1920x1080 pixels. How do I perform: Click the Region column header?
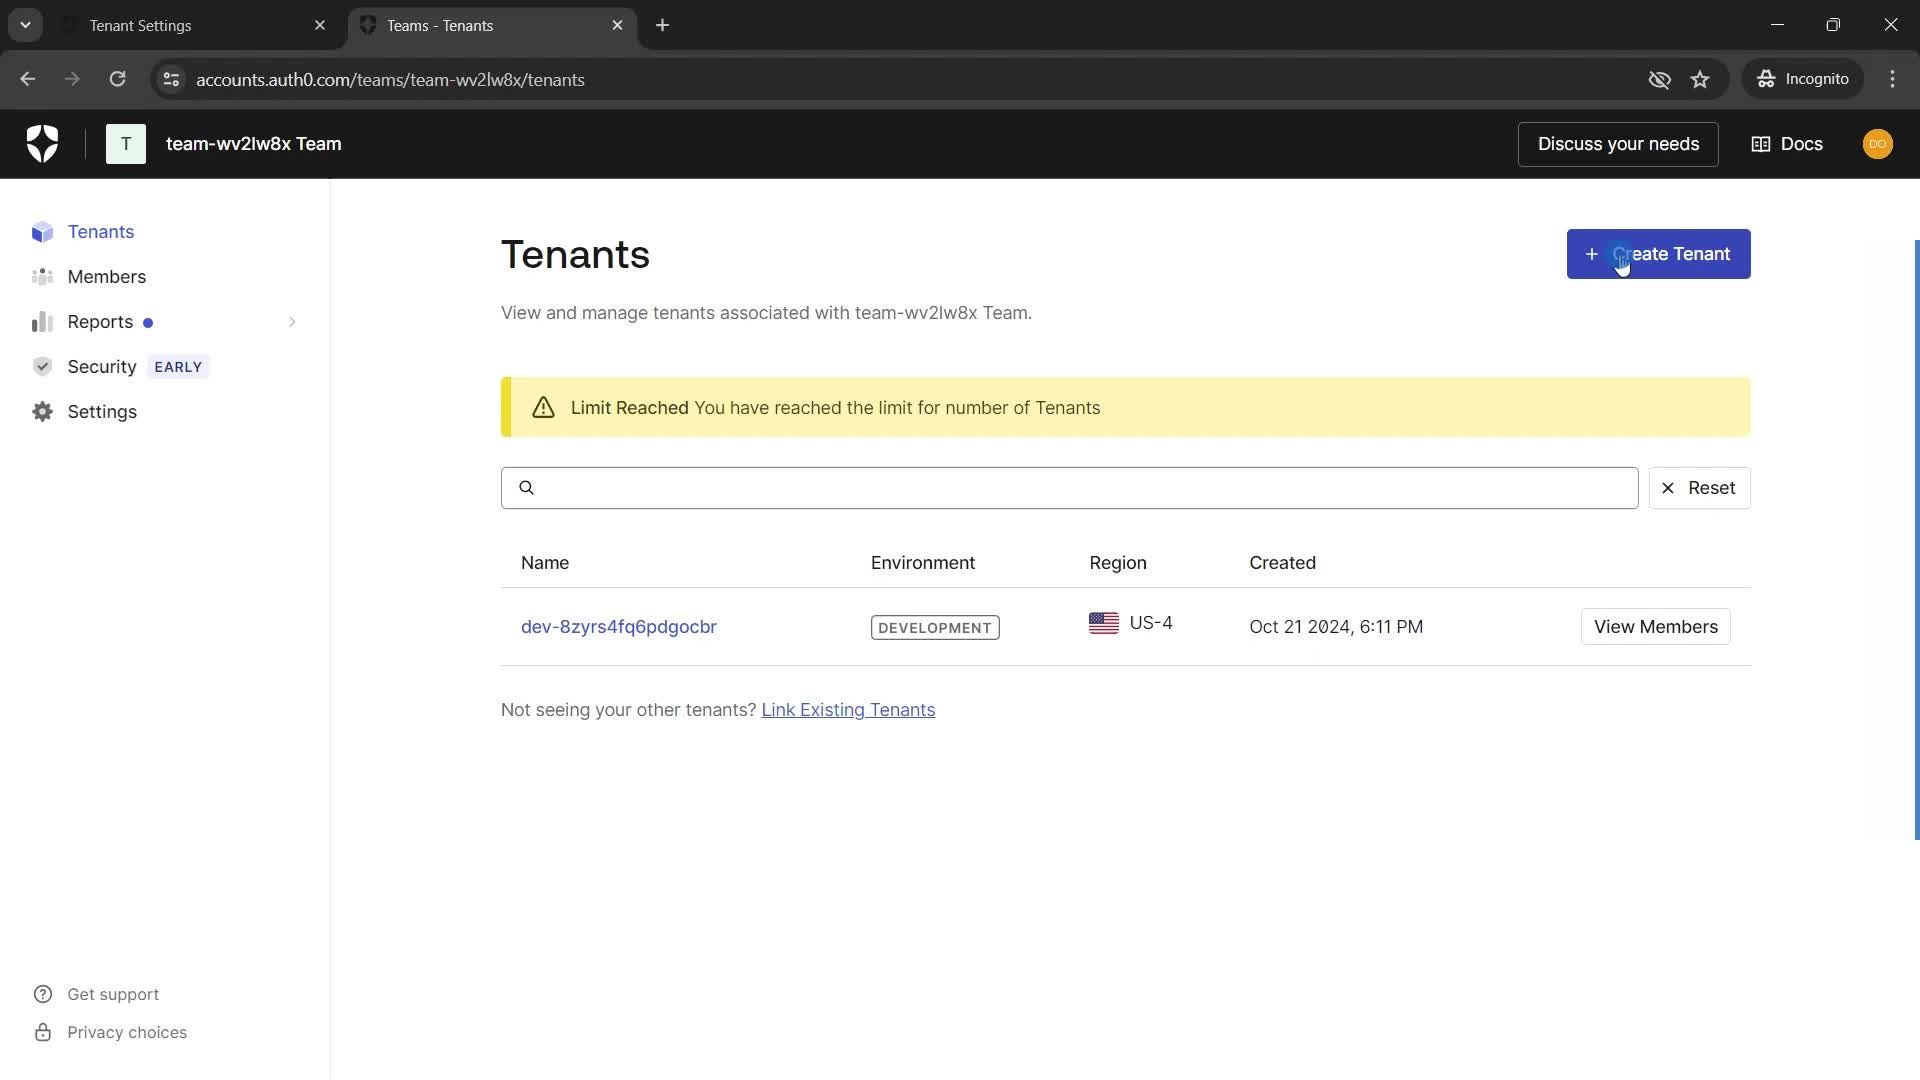(x=1118, y=563)
